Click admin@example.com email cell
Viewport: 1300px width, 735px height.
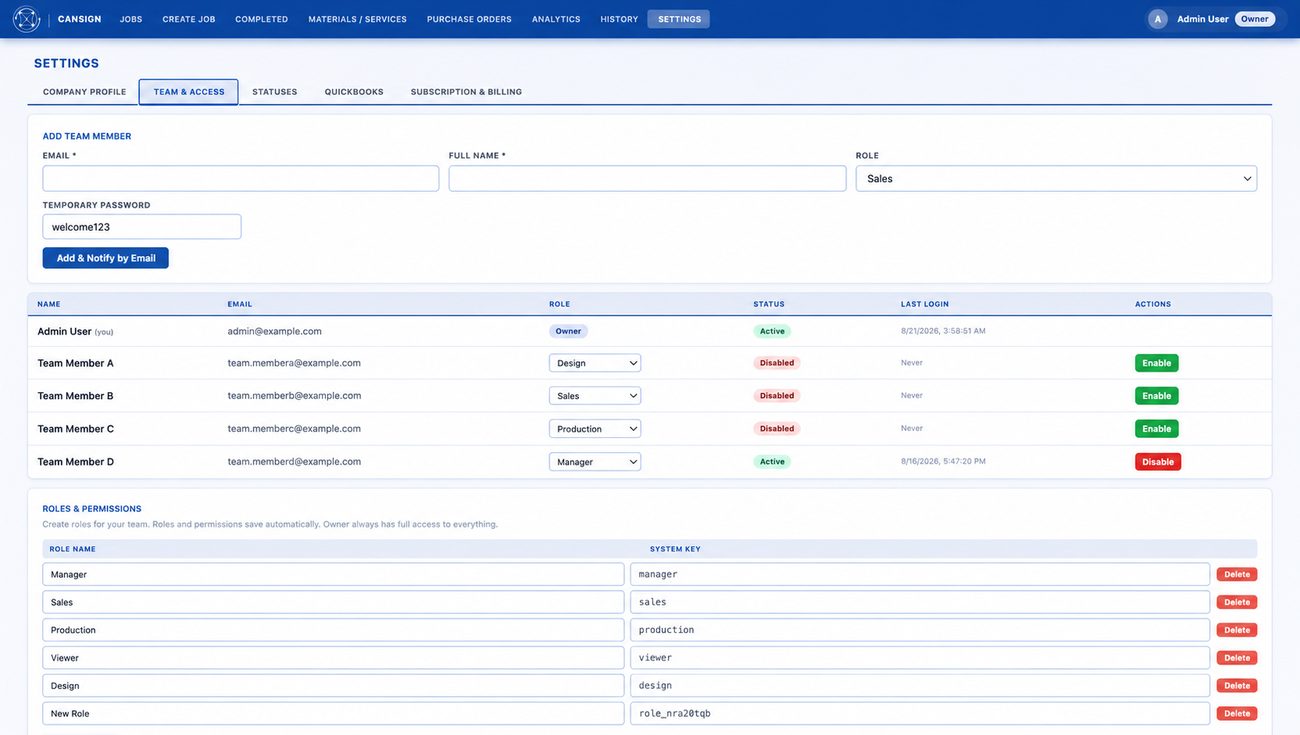pos(275,331)
